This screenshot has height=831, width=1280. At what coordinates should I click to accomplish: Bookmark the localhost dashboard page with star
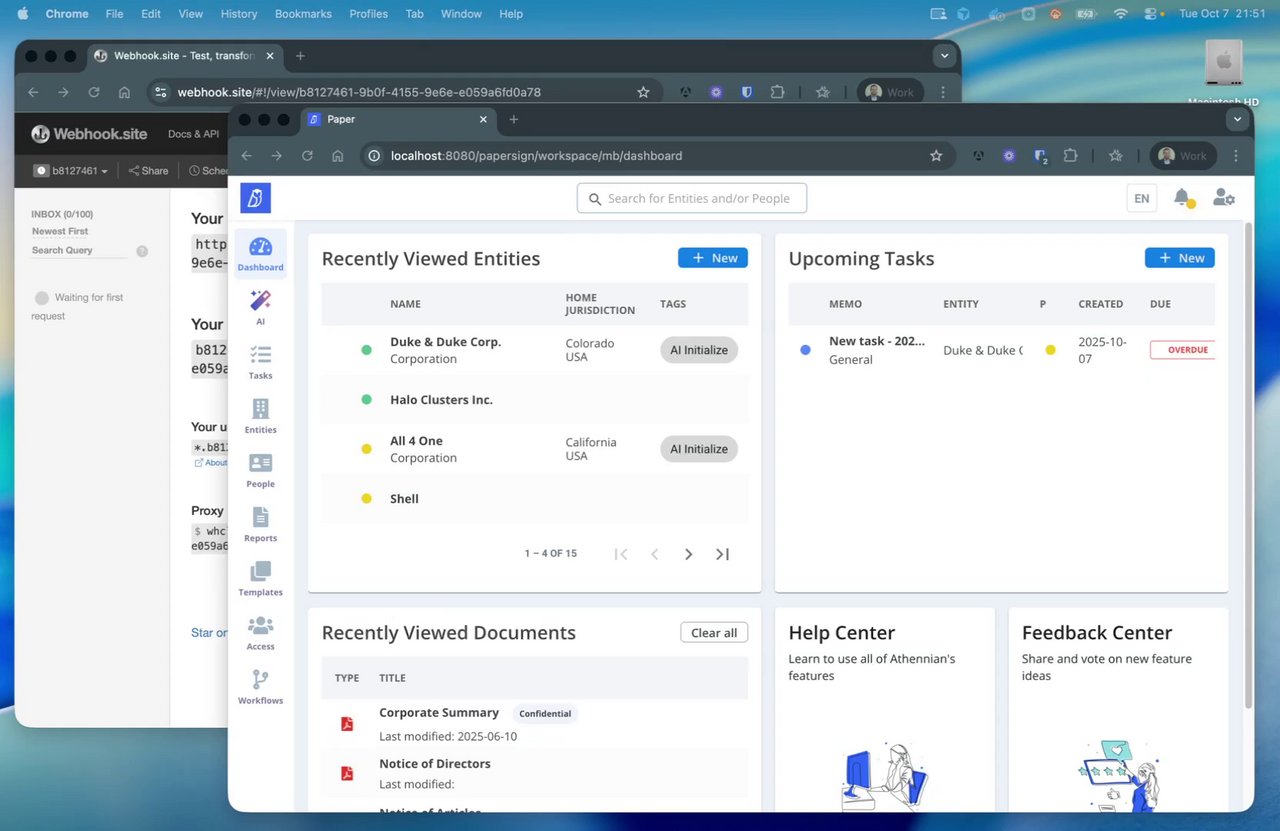[x=936, y=156]
